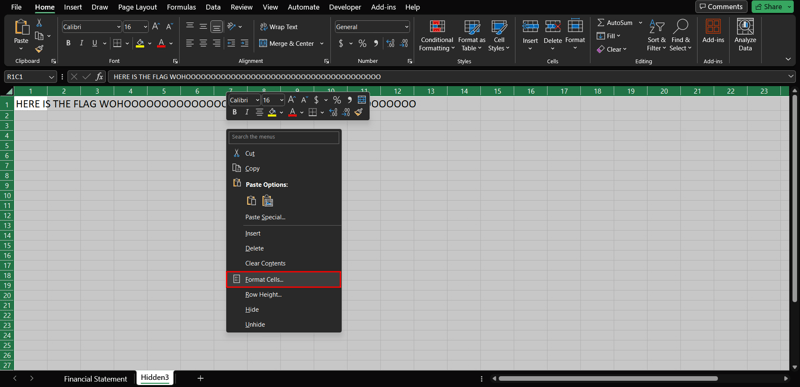
Task: Open the Name Box dropdown showing R1C1
Action: tap(51, 77)
